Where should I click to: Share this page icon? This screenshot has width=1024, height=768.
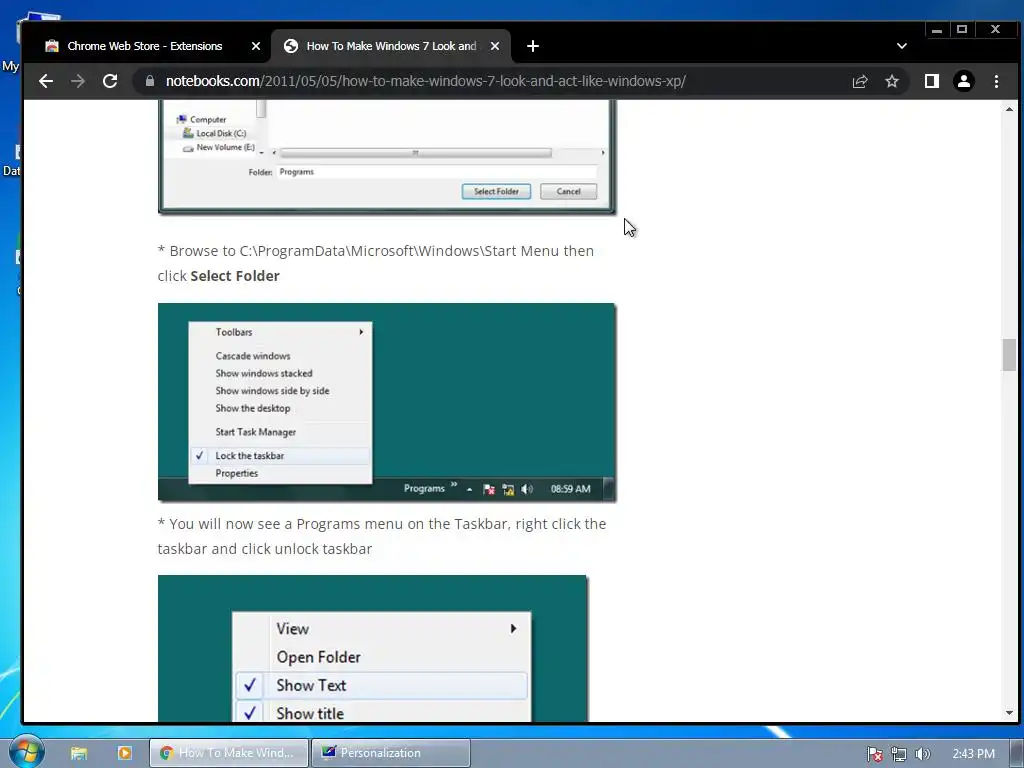click(x=859, y=81)
